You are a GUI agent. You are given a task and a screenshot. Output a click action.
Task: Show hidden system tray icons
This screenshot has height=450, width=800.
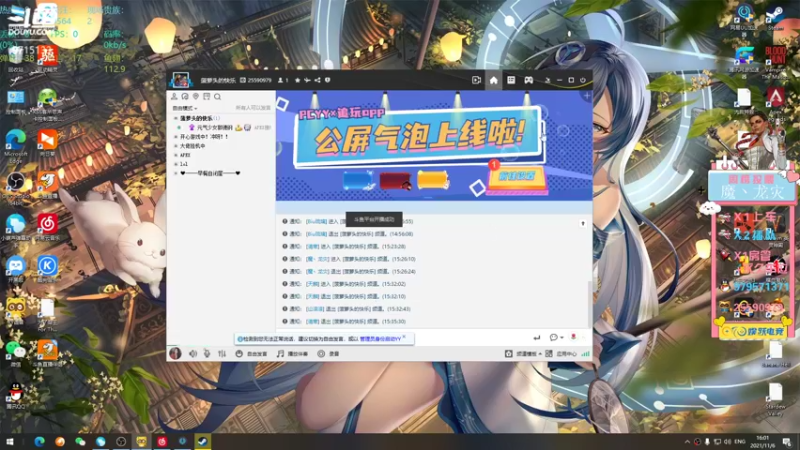pos(687,442)
